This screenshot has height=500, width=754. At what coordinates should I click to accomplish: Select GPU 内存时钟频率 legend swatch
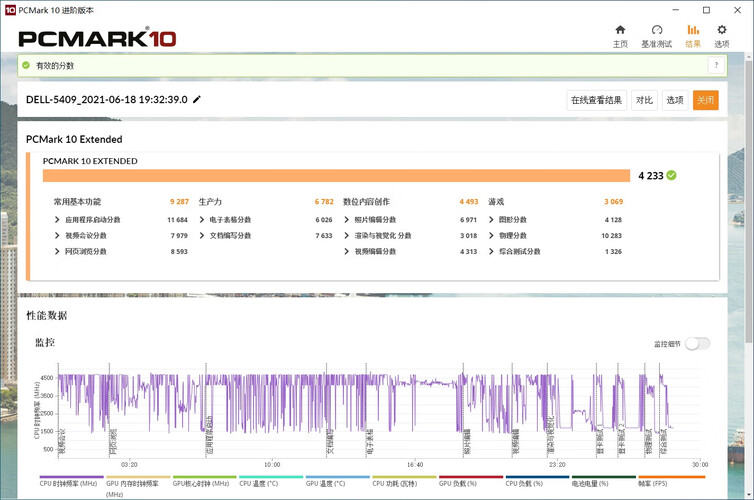(138, 477)
